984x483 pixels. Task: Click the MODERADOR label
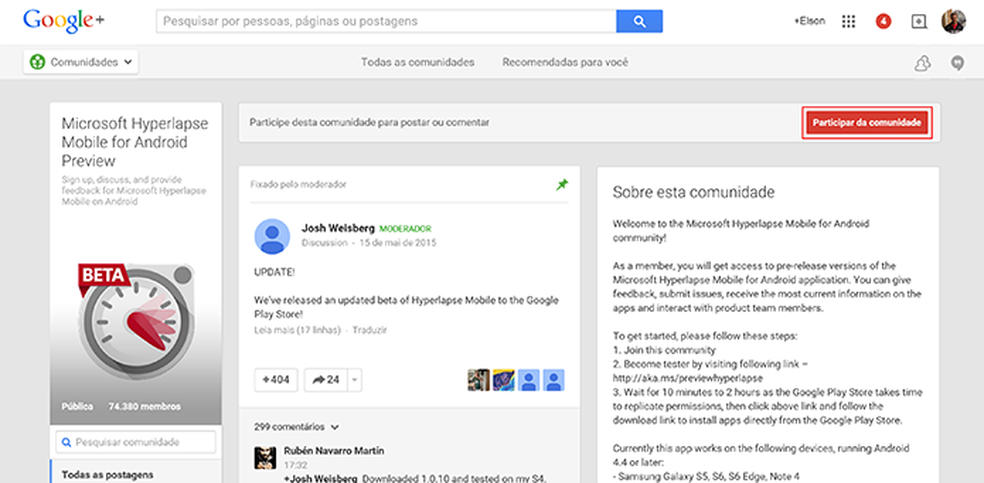405,229
